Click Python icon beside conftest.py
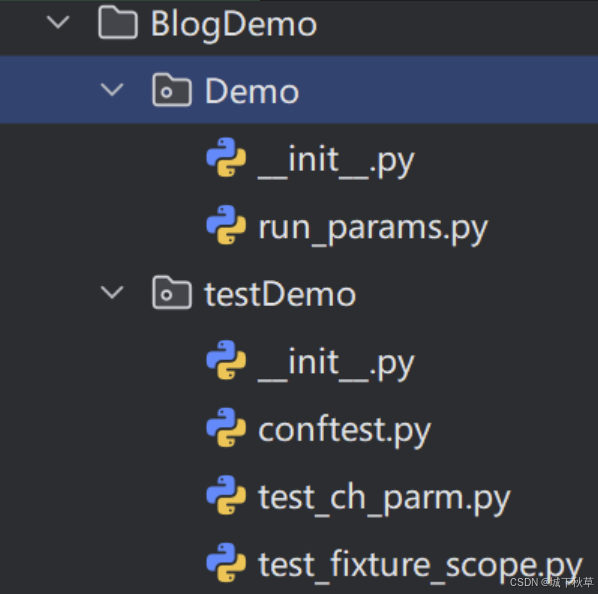This screenshot has height=594, width=598. coord(226,427)
